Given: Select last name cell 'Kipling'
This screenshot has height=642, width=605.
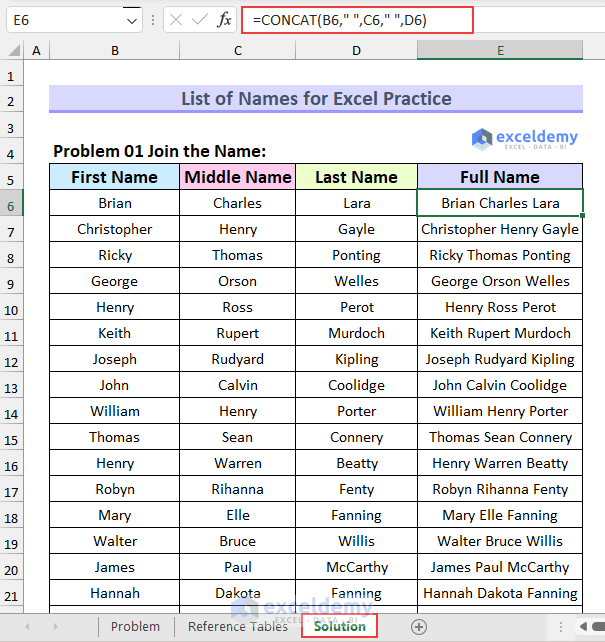Looking at the screenshot, I should 357,359.
